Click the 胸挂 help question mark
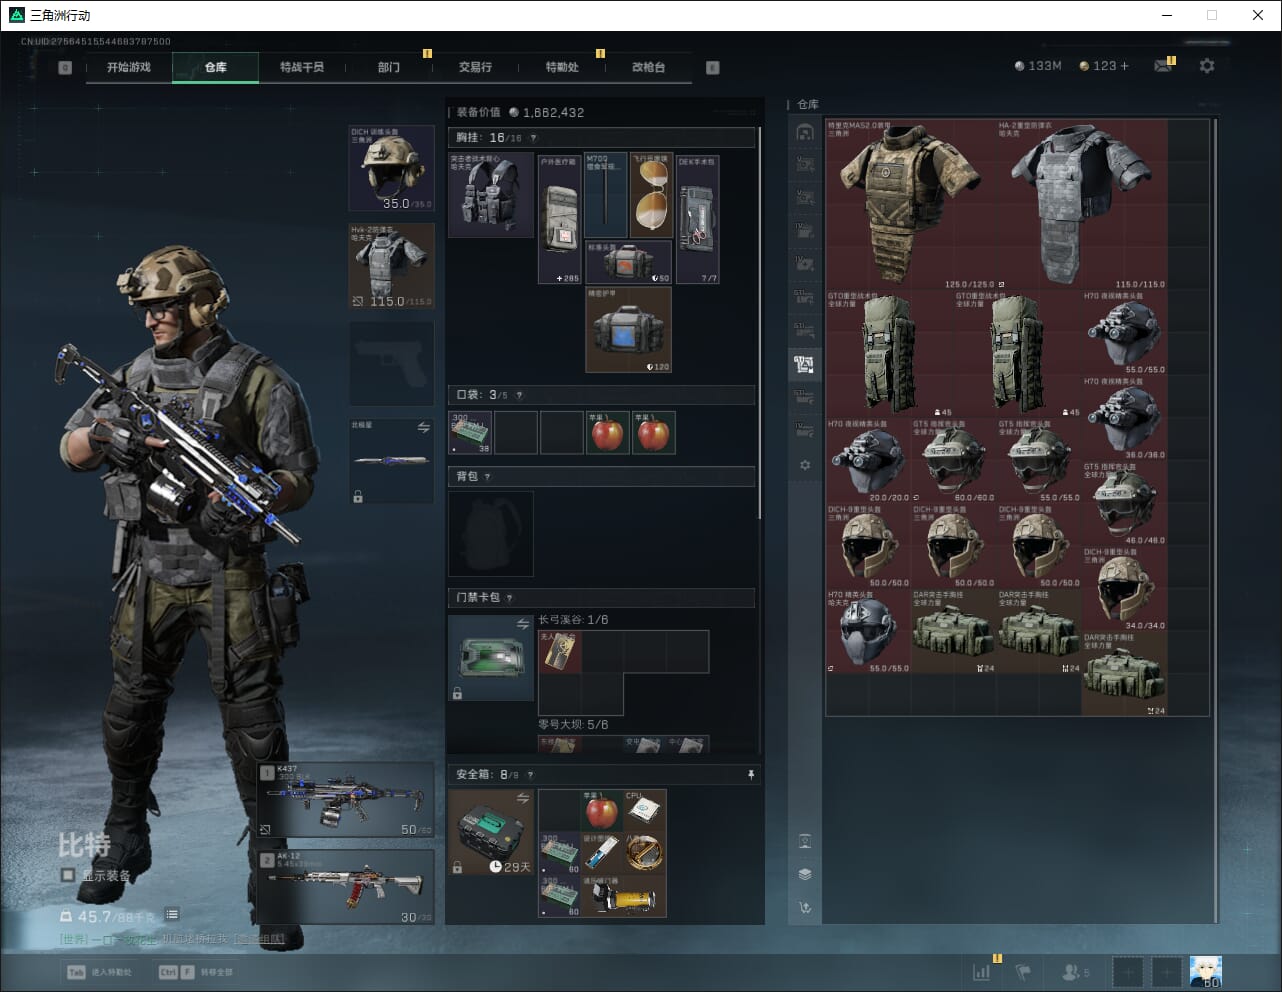This screenshot has height=992, width=1282. point(533,138)
